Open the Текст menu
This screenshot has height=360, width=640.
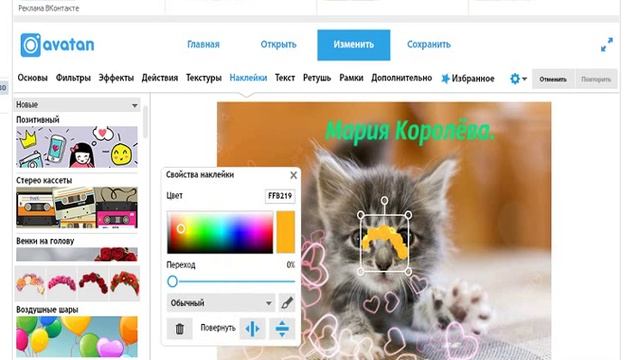[285, 78]
